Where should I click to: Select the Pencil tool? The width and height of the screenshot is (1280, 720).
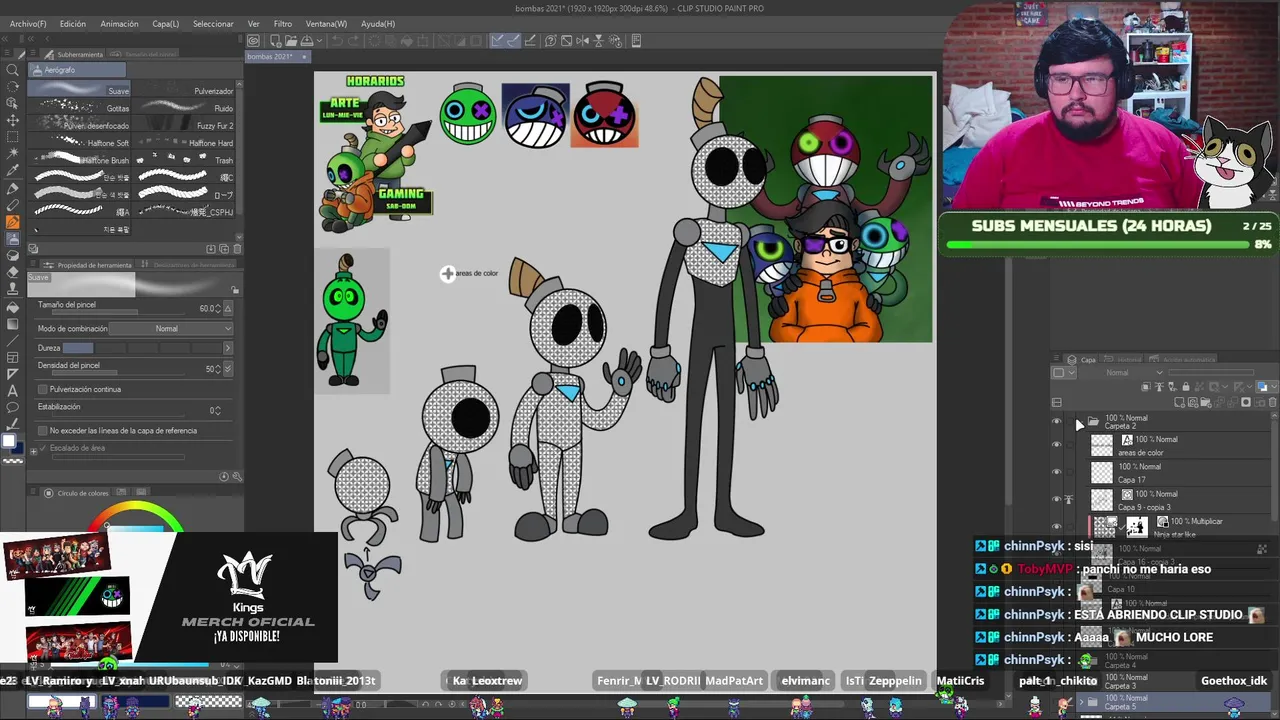click(x=13, y=205)
